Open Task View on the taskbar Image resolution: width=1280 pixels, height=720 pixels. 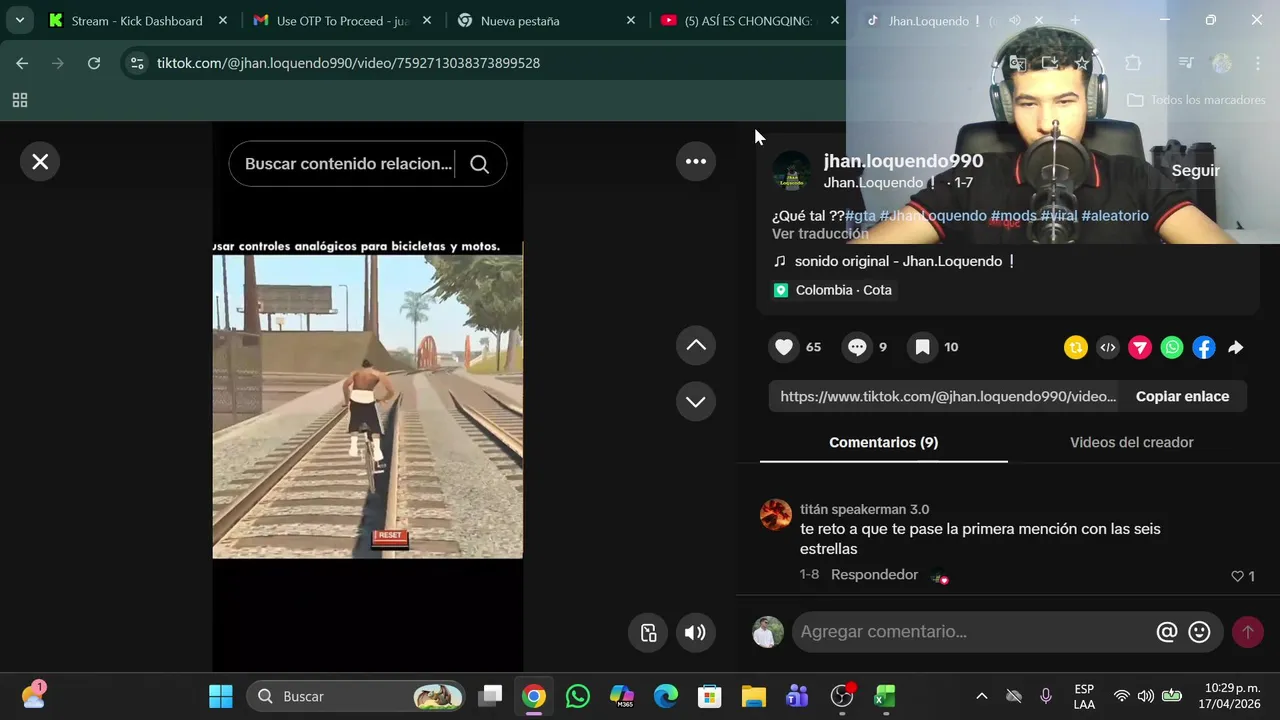[490, 696]
